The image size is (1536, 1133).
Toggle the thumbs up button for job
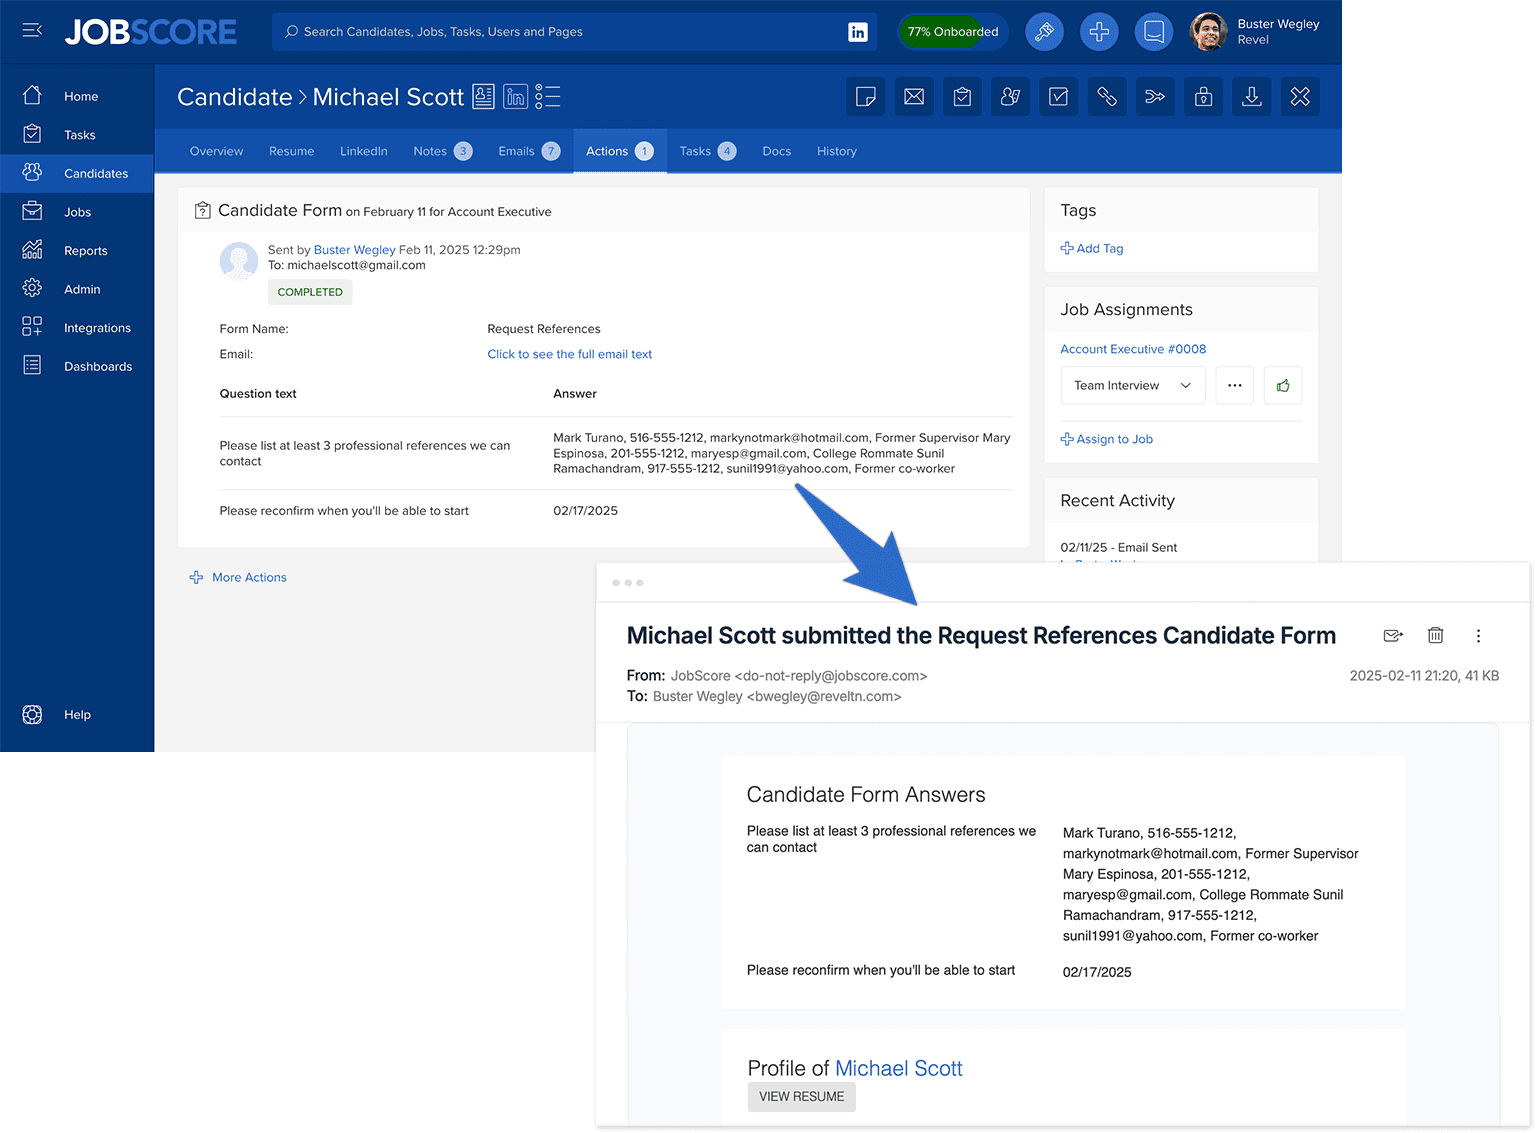point(1283,385)
